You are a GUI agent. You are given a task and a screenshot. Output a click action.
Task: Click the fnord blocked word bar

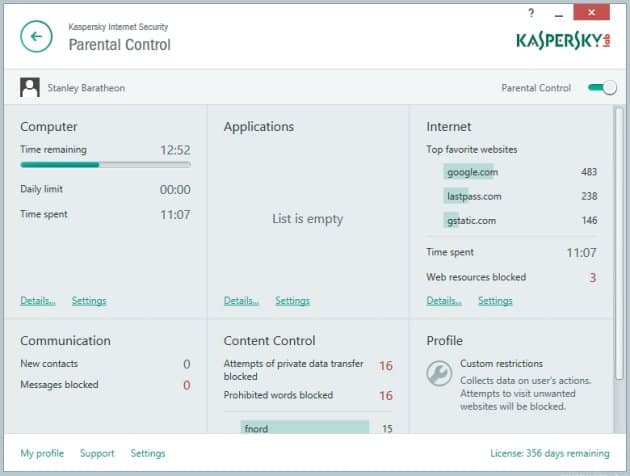305,427
